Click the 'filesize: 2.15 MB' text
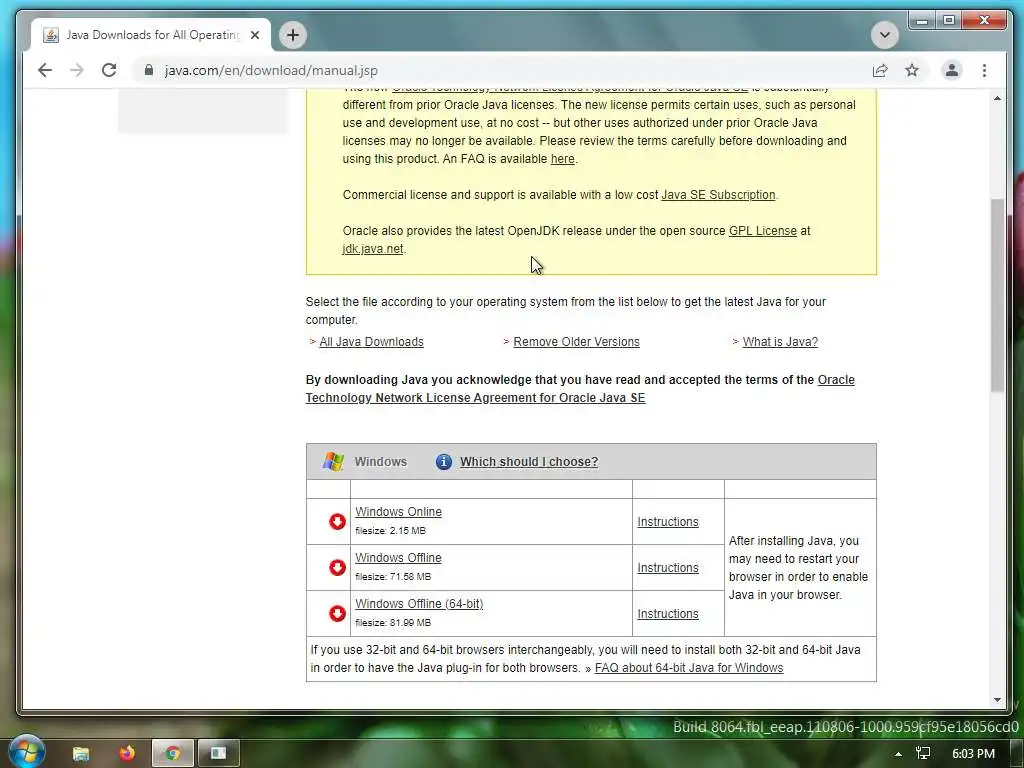 pyautogui.click(x=390, y=530)
